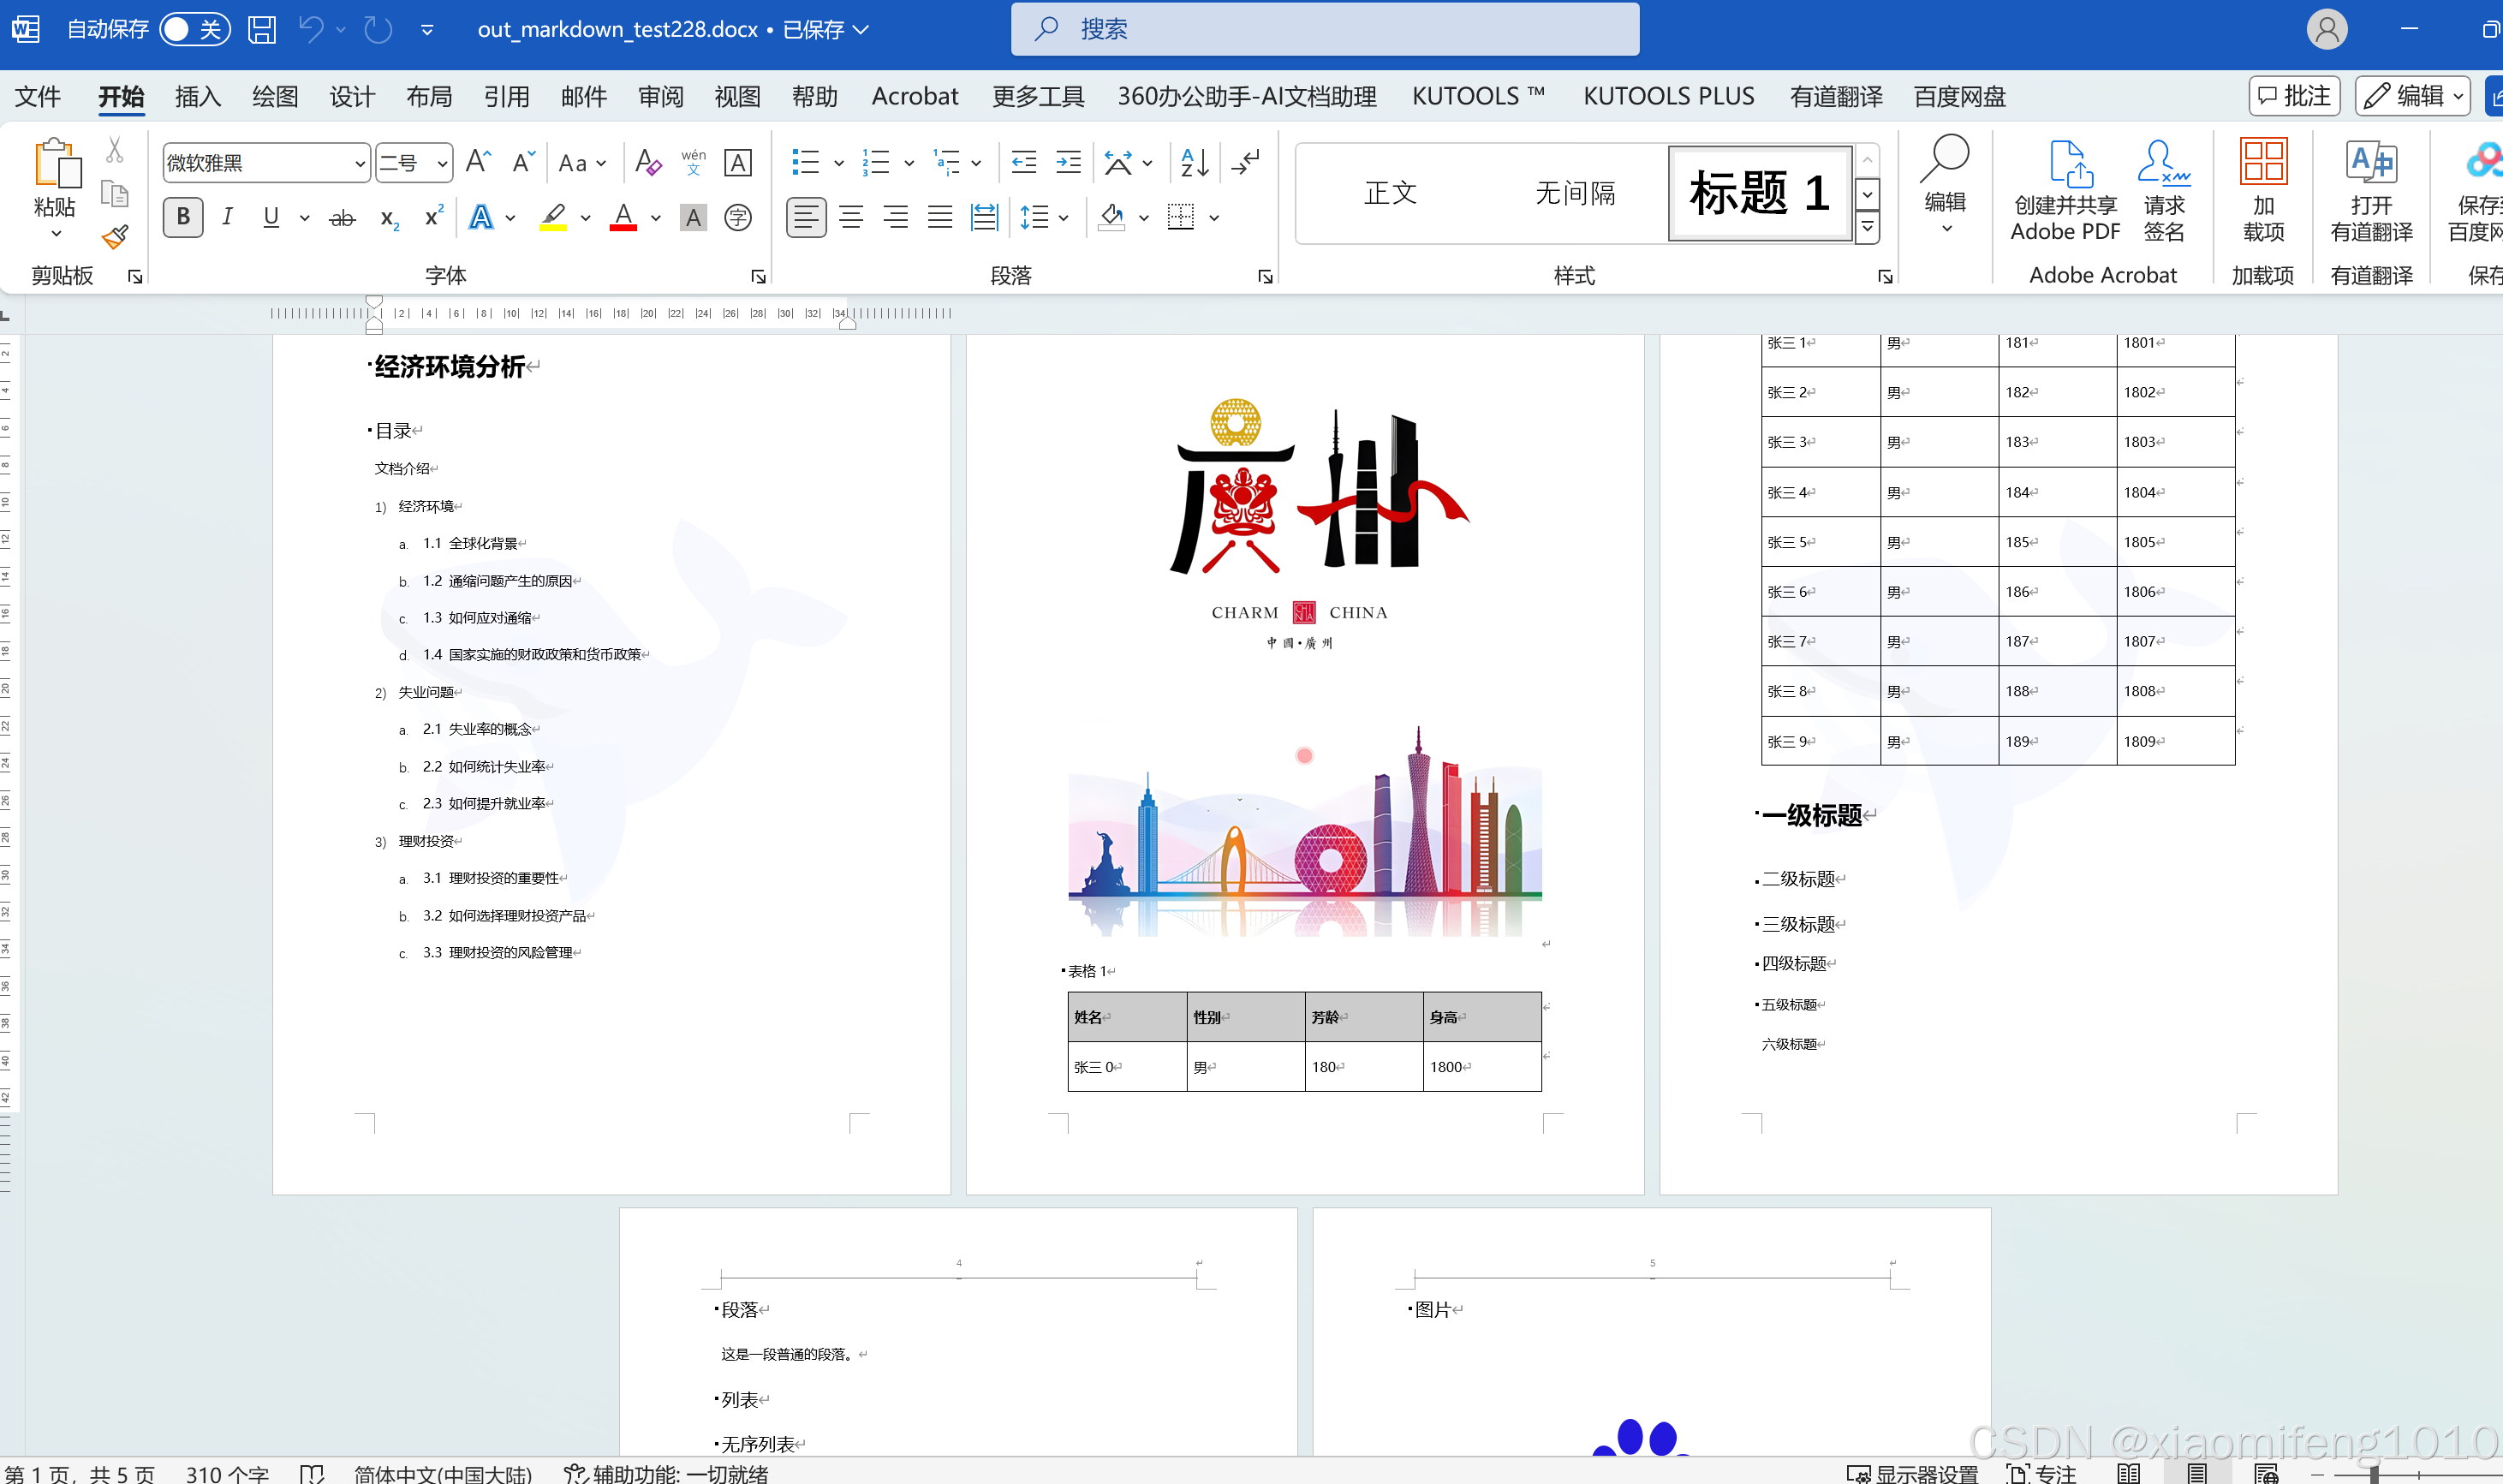The width and height of the screenshot is (2503, 1484).
Task: Apply strikethrough text formatting
Action: point(342,217)
